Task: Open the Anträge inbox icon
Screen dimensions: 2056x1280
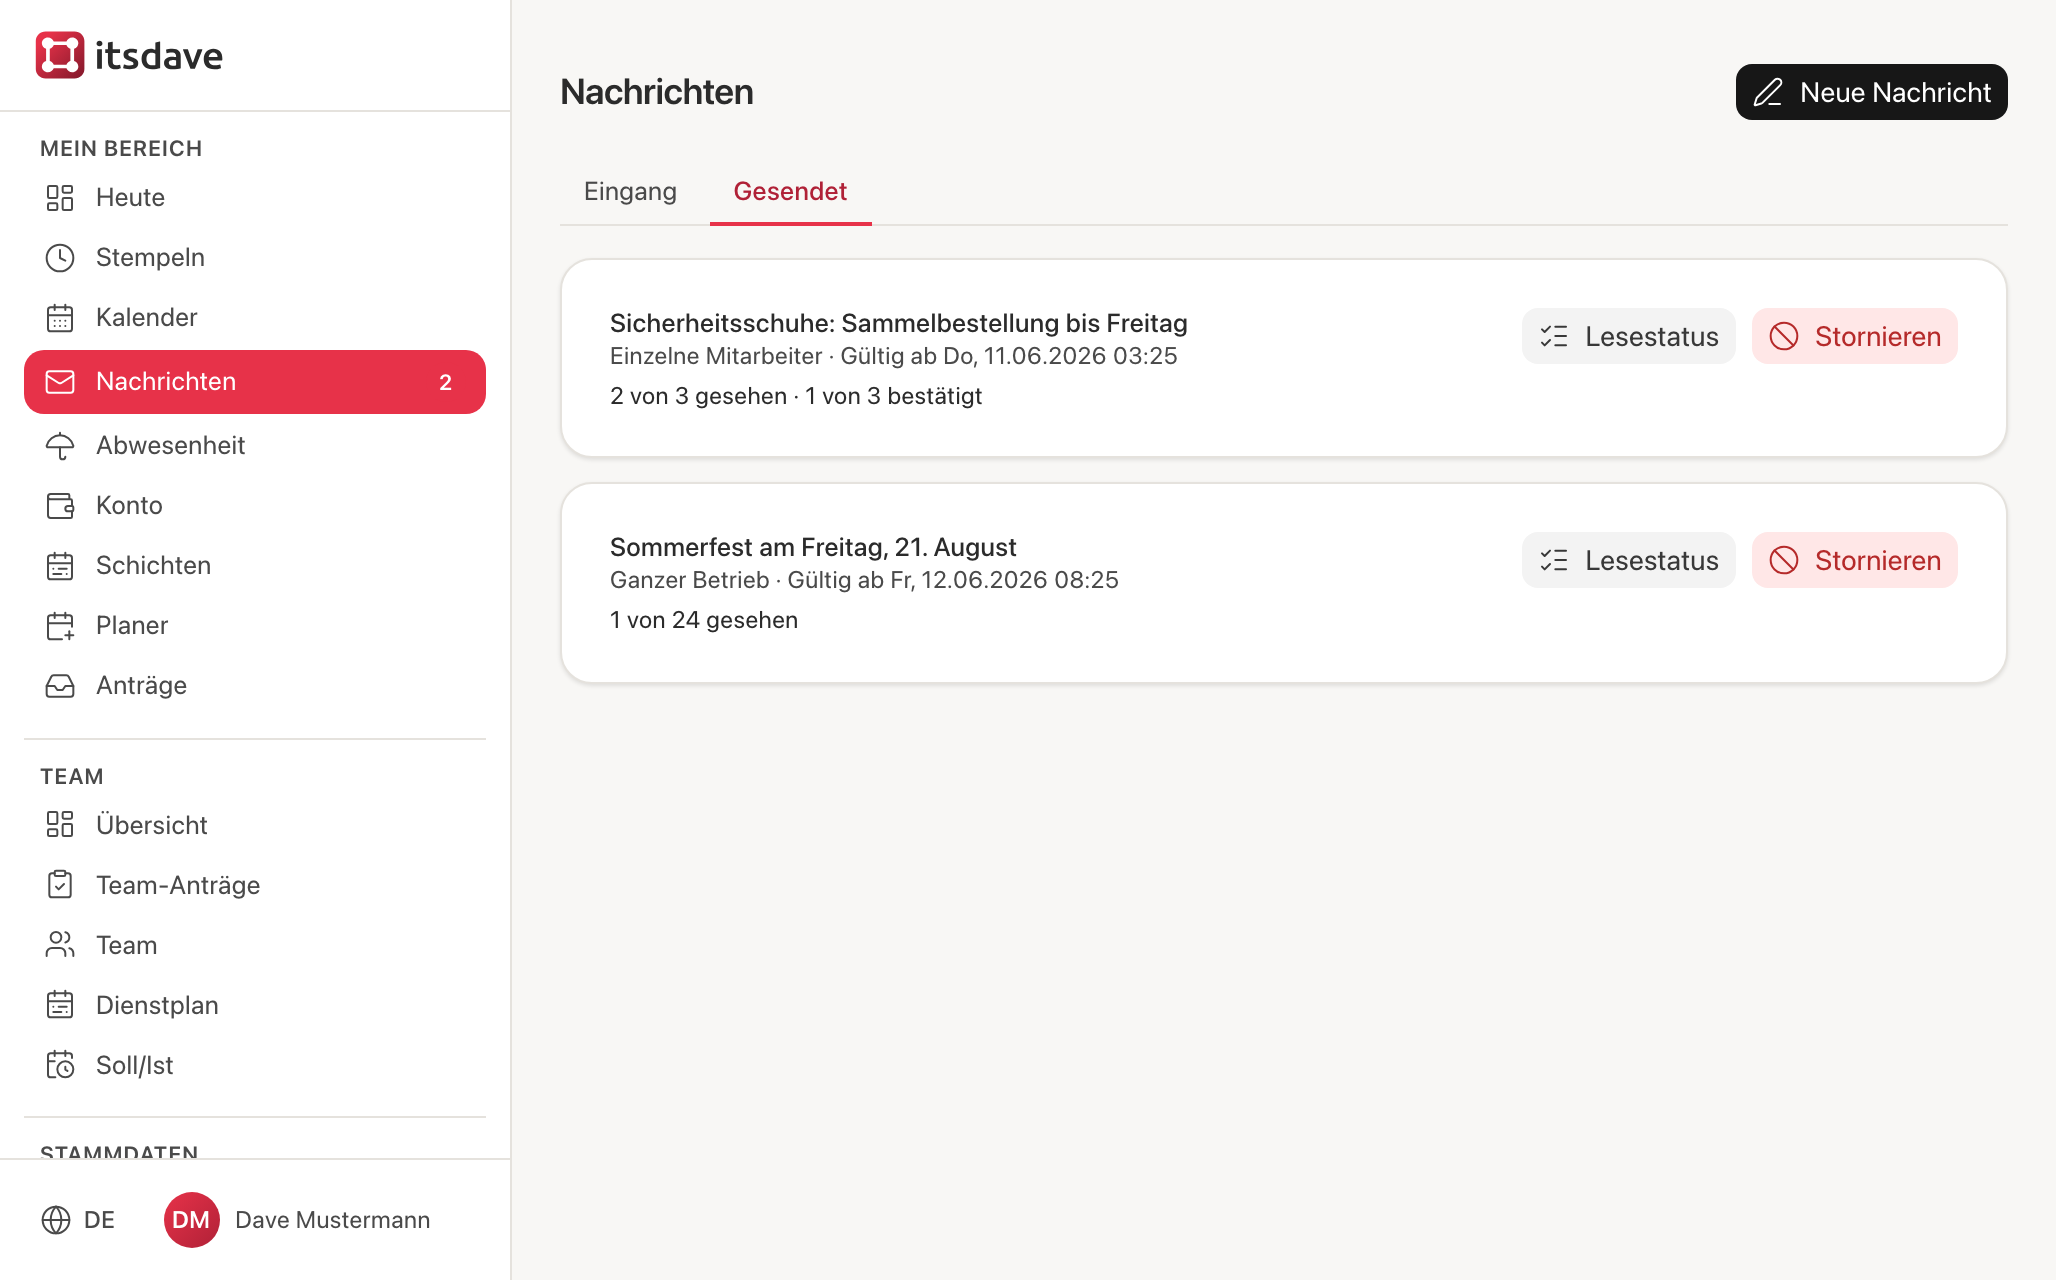Action: pos(60,686)
